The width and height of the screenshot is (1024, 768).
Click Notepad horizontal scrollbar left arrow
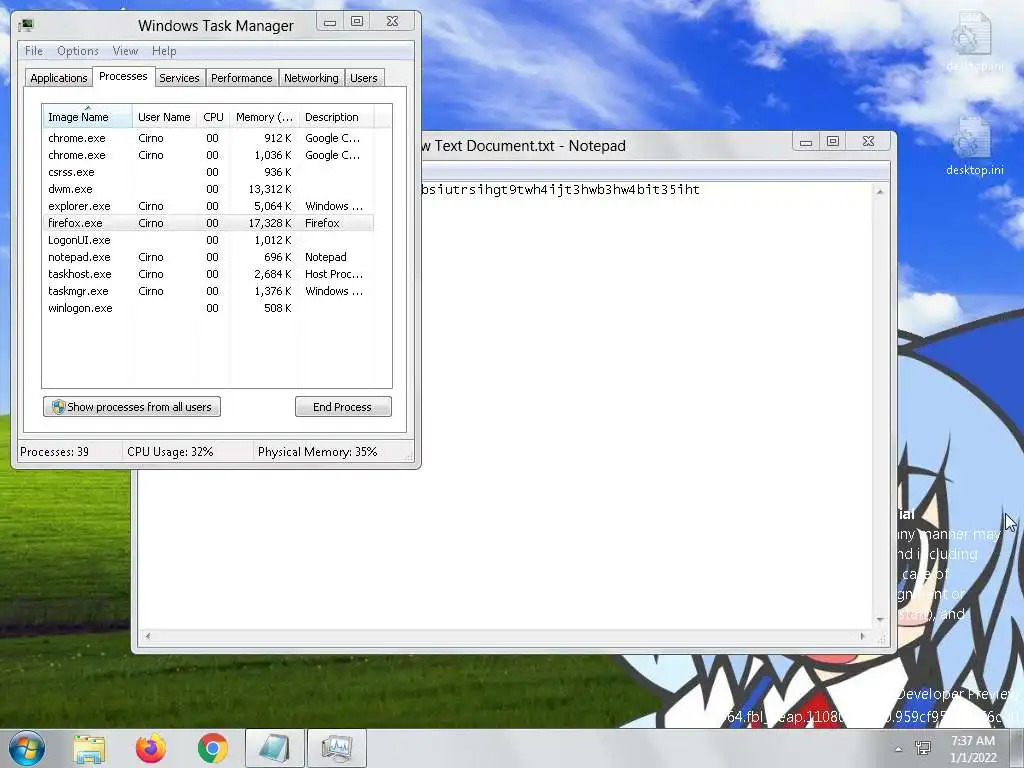pos(148,636)
